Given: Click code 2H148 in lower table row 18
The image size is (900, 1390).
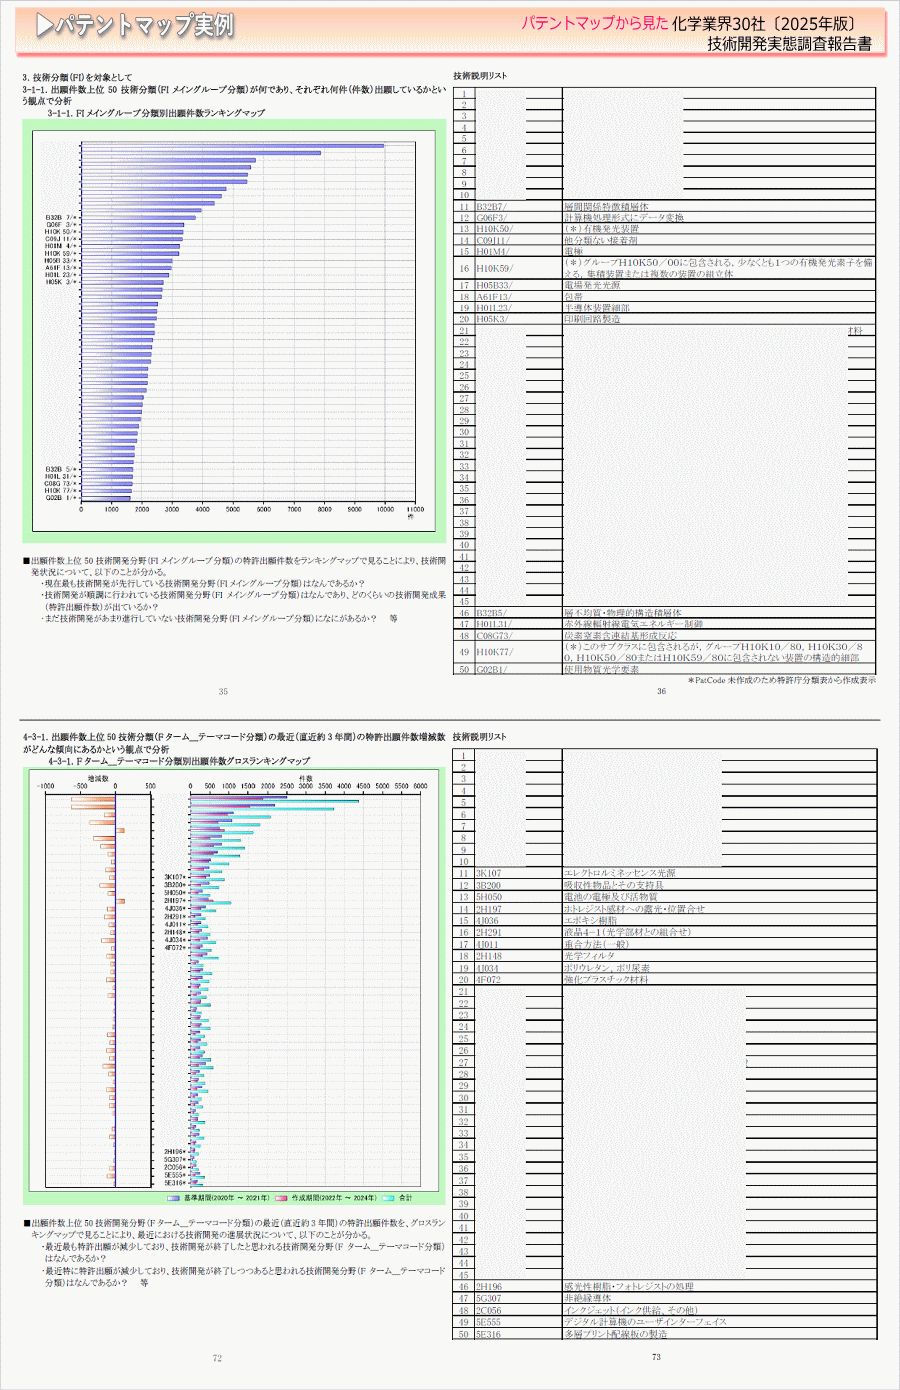Looking at the screenshot, I should point(489,956).
